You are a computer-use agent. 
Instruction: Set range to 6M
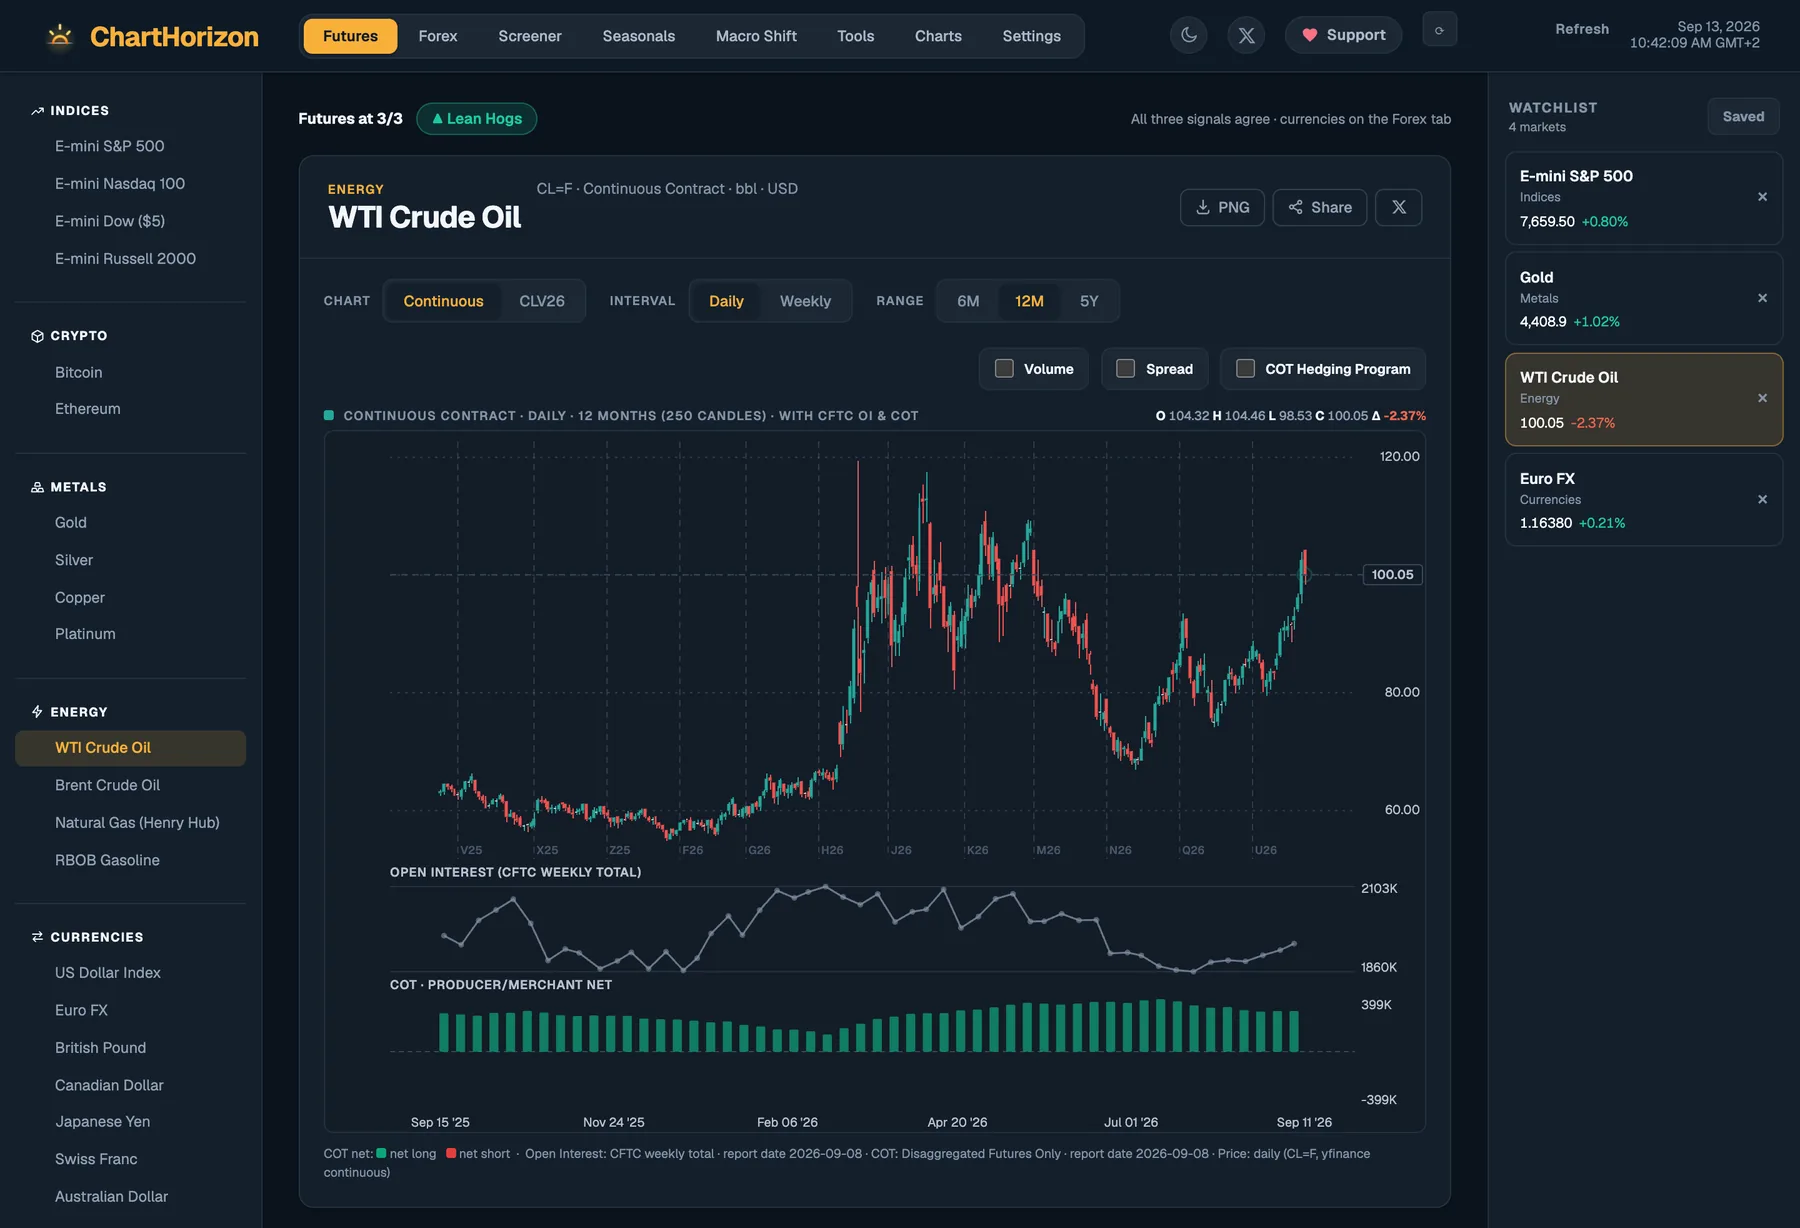pos(968,301)
